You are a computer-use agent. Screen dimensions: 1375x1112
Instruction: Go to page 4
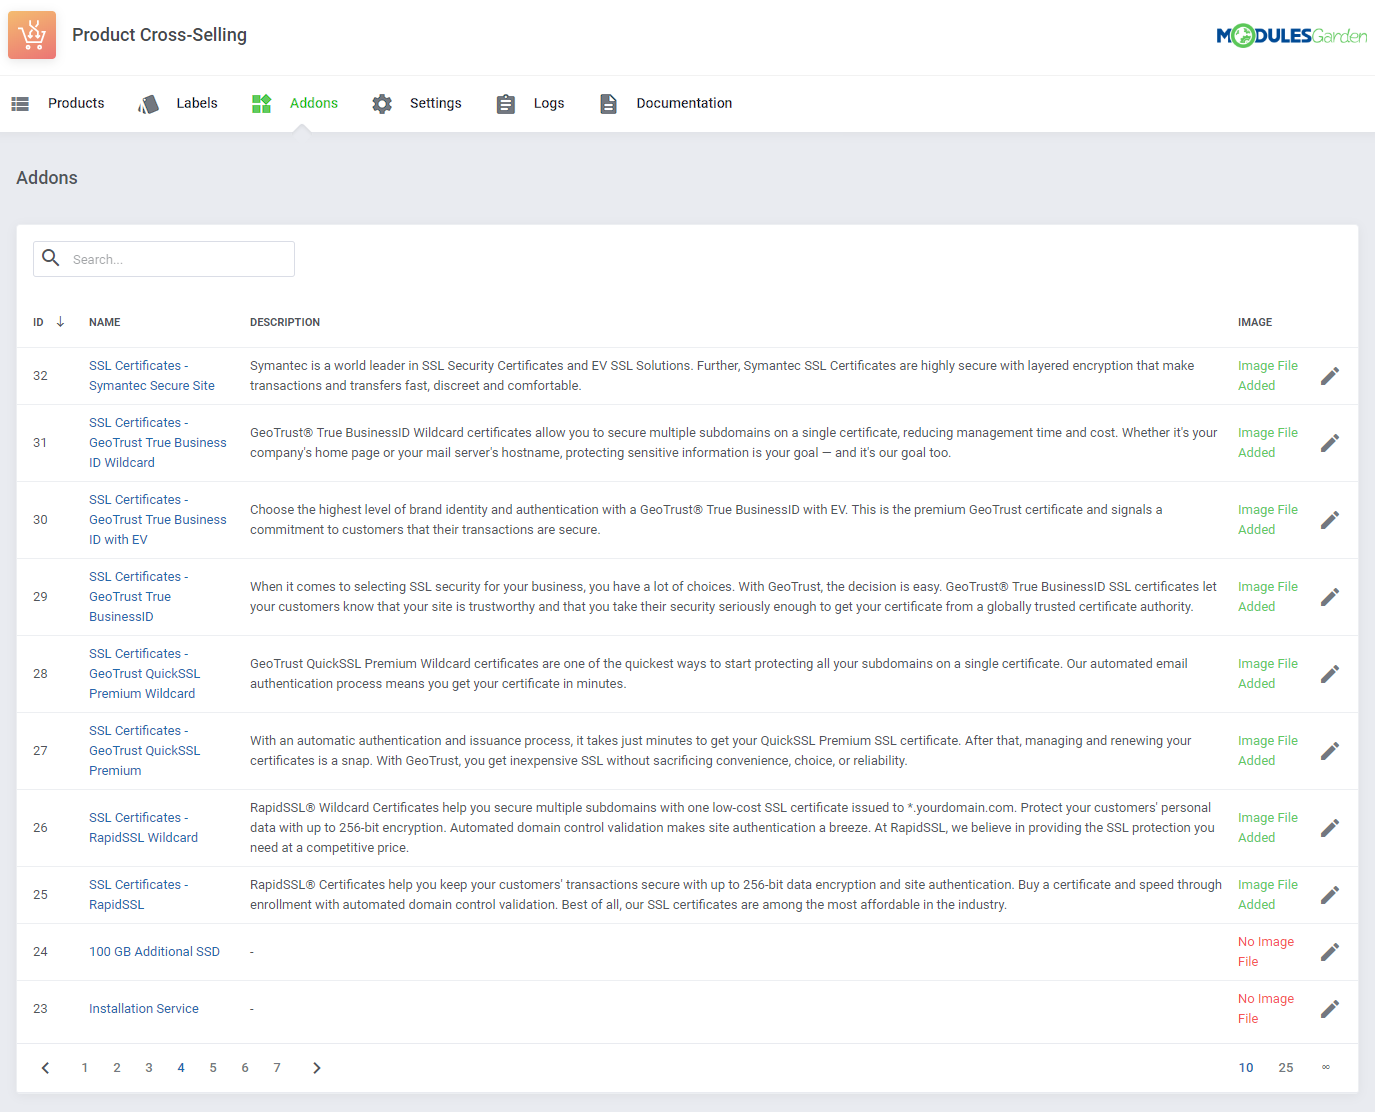(181, 1068)
